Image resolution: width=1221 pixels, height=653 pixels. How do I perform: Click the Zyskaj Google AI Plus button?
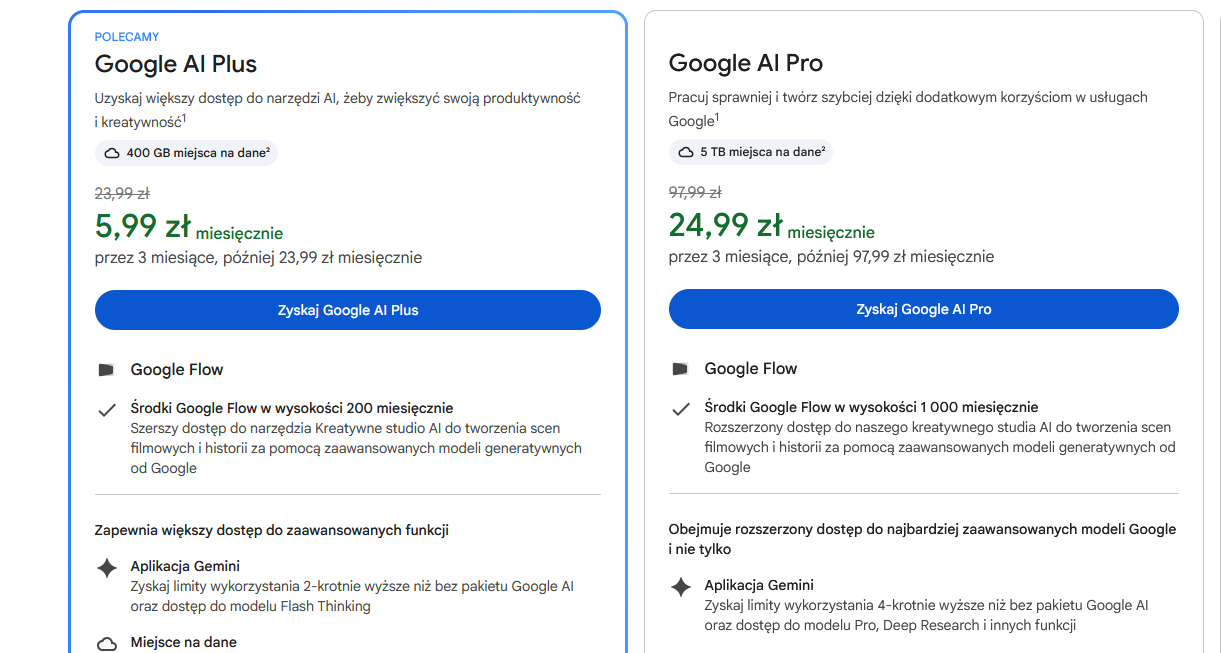pyautogui.click(x=348, y=310)
